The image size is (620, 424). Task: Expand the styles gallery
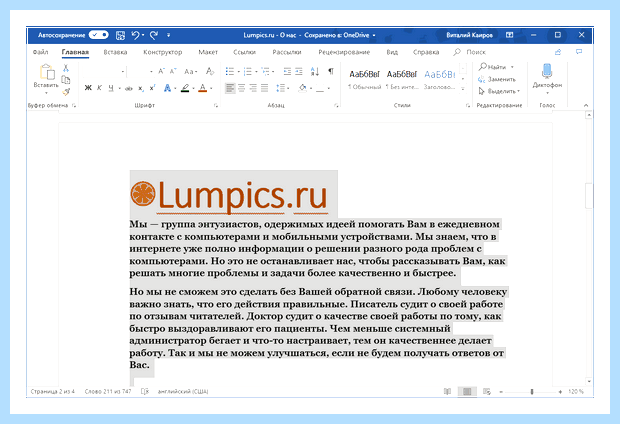coord(463,89)
